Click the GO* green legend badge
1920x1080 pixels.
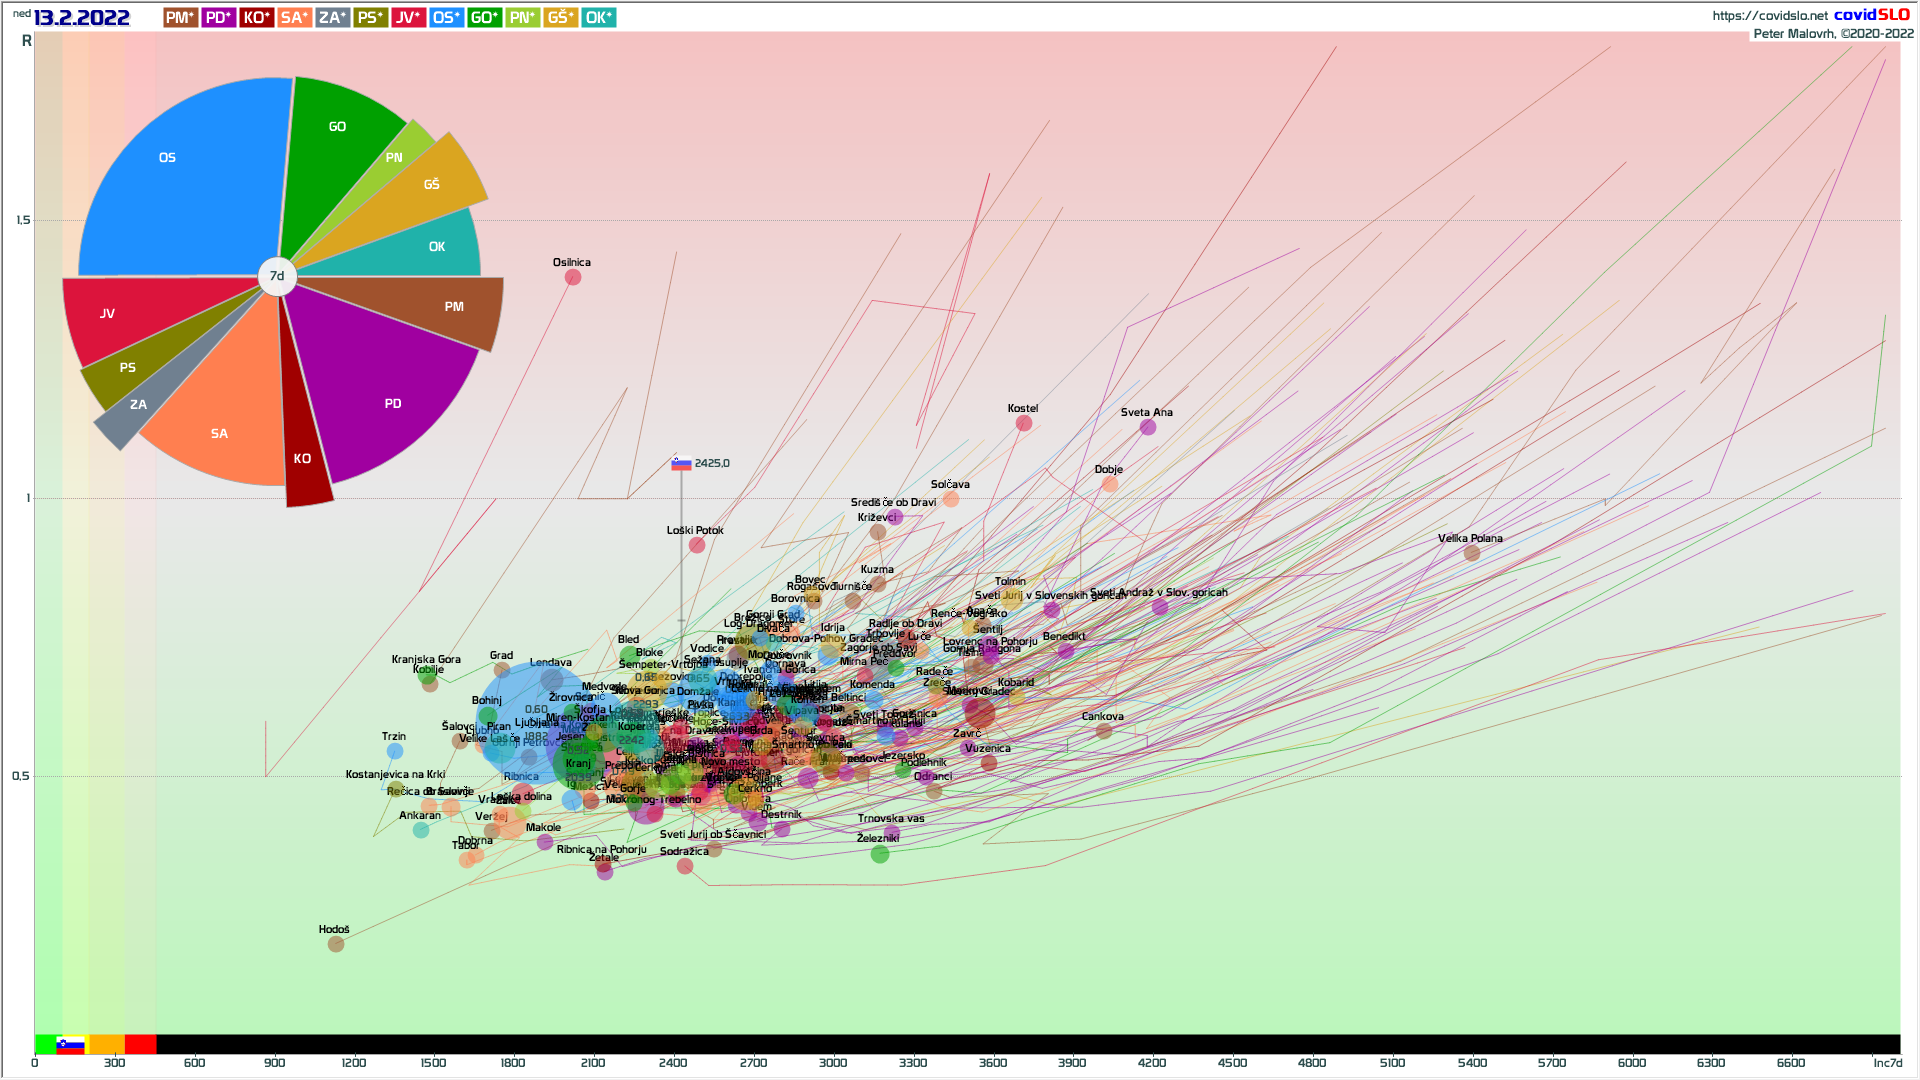pos(484,18)
